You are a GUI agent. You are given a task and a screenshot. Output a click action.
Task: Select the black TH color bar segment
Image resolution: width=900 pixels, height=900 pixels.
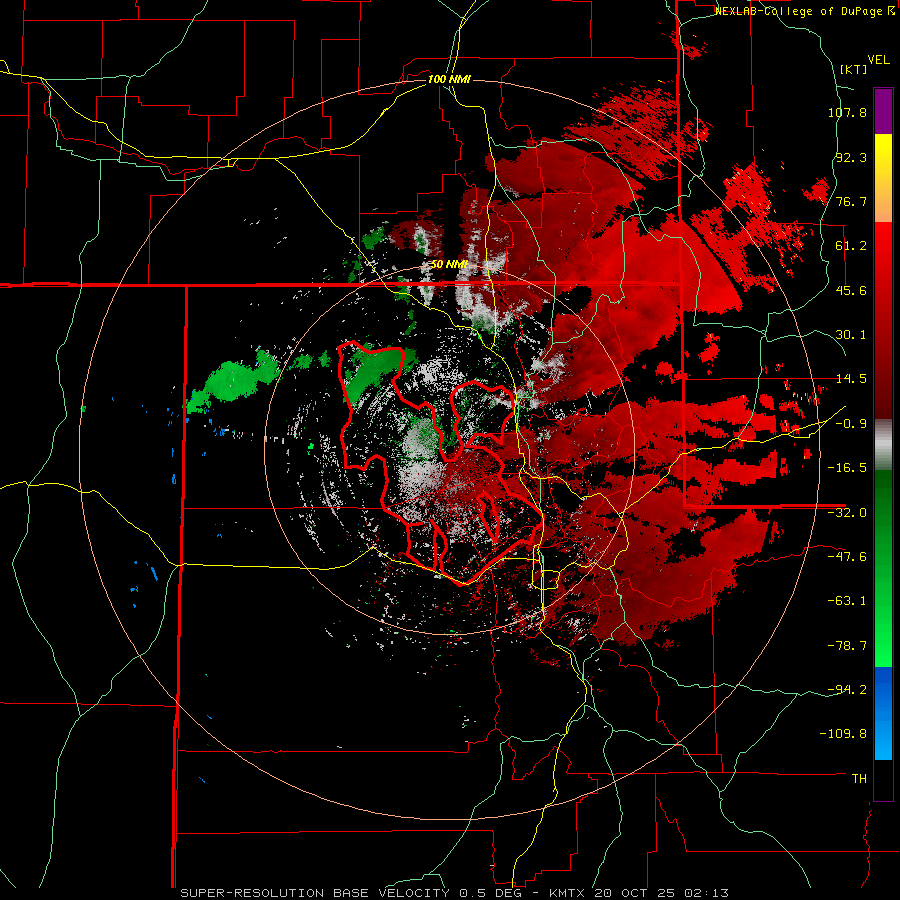coord(883,779)
